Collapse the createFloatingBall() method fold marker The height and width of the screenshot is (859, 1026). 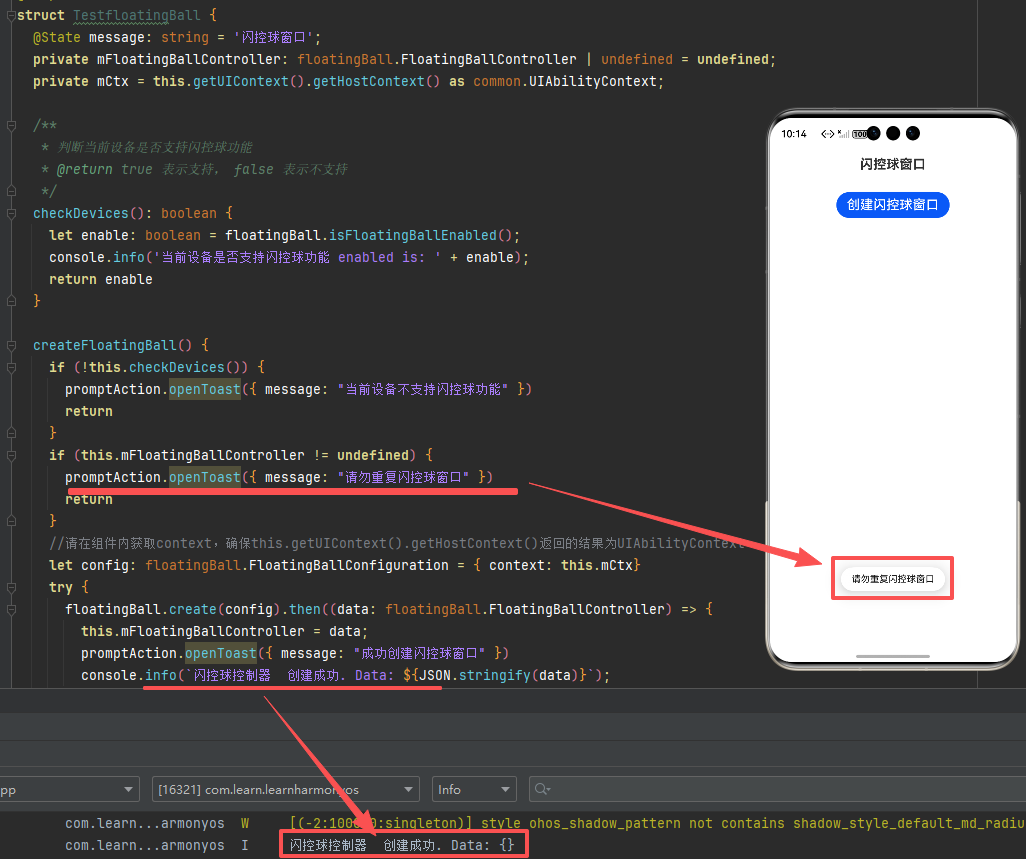tap(11, 345)
